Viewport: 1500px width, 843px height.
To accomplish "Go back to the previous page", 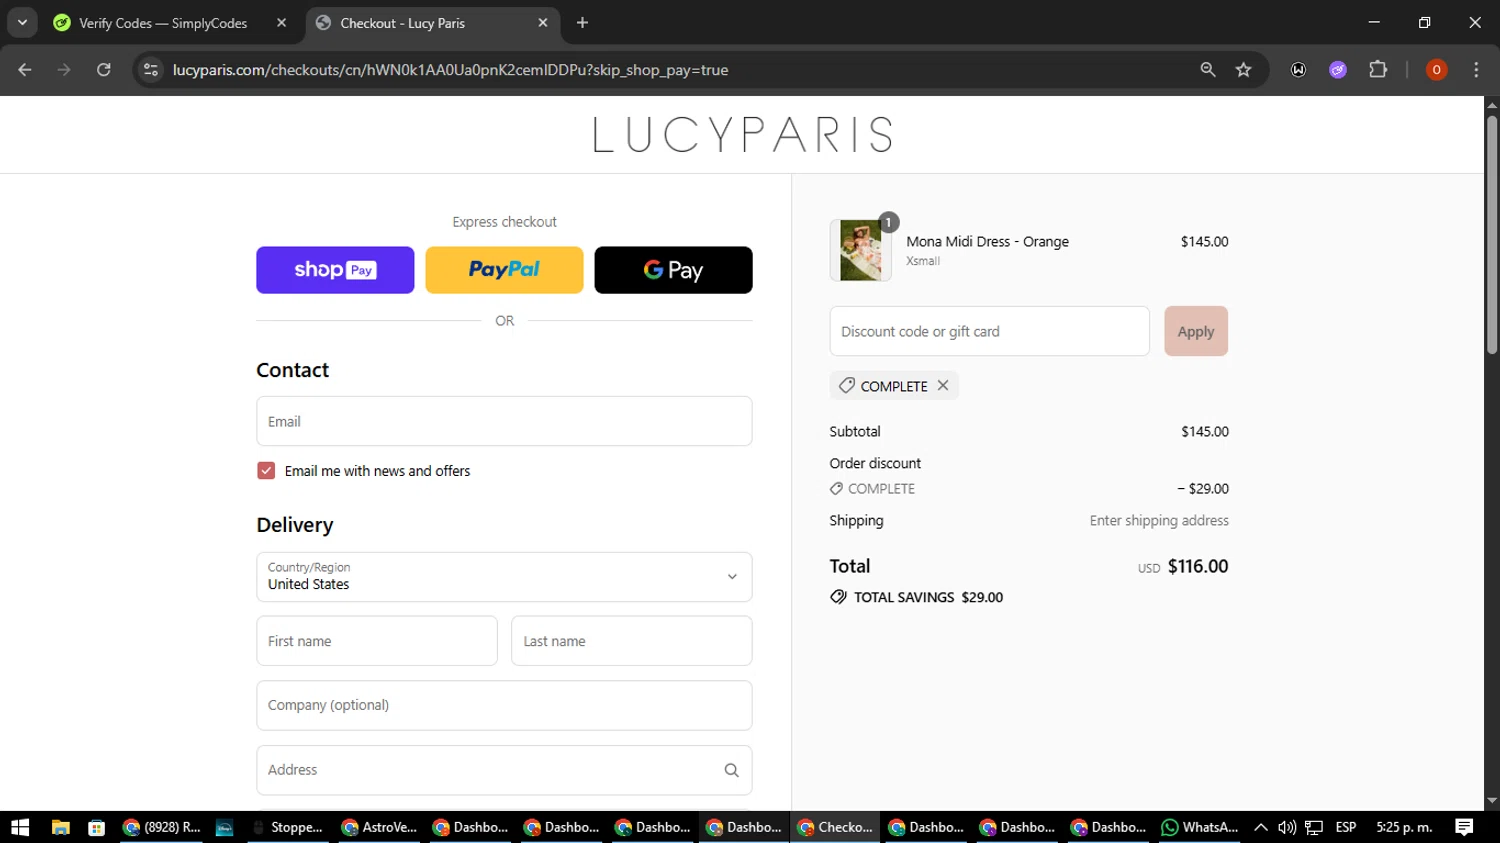I will [x=25, y=70].
